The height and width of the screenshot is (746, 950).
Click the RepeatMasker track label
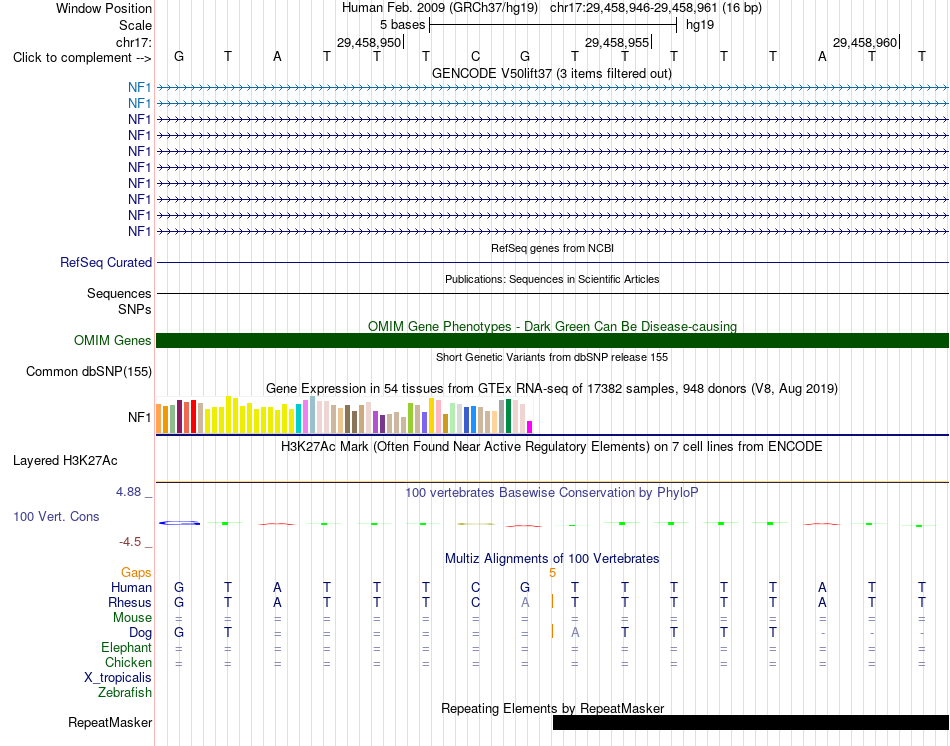(x=110, y=722)
